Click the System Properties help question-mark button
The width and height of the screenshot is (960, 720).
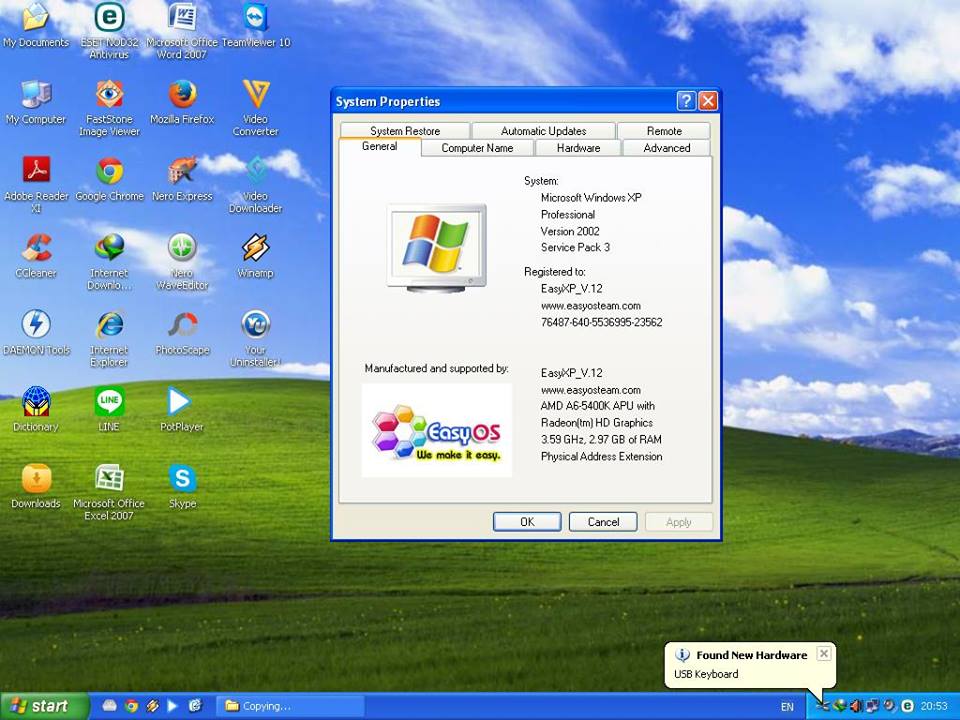(686, 101)
